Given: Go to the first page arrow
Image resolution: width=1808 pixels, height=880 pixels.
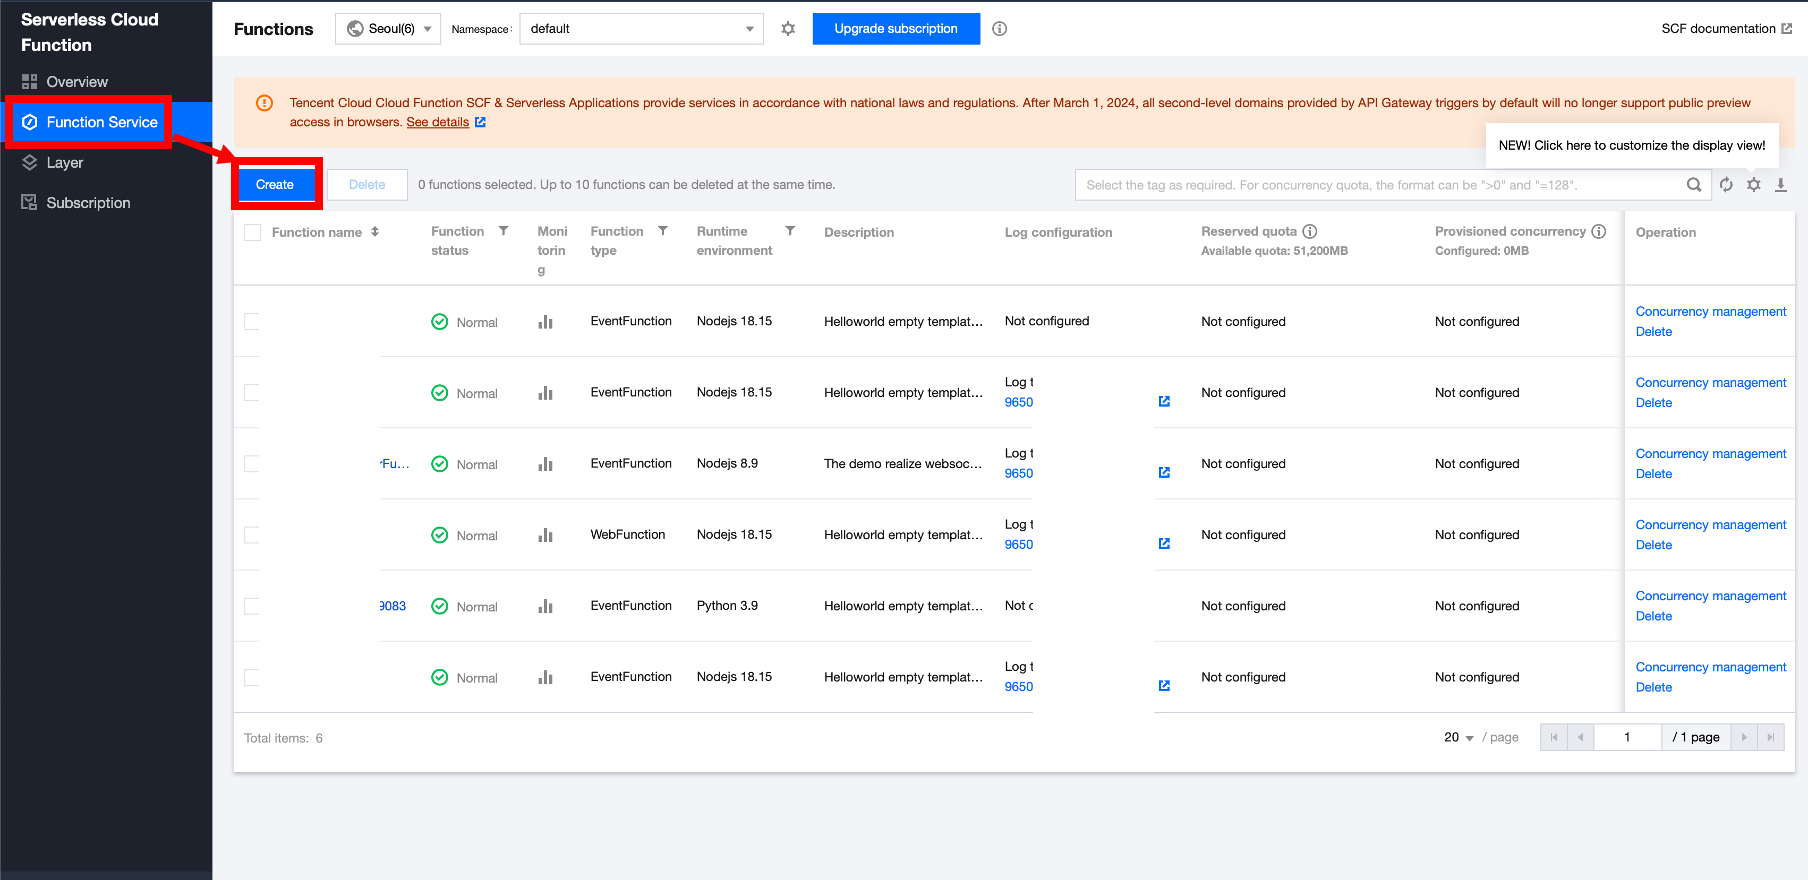Looking at the screenshot, I should click(1554, 737).
